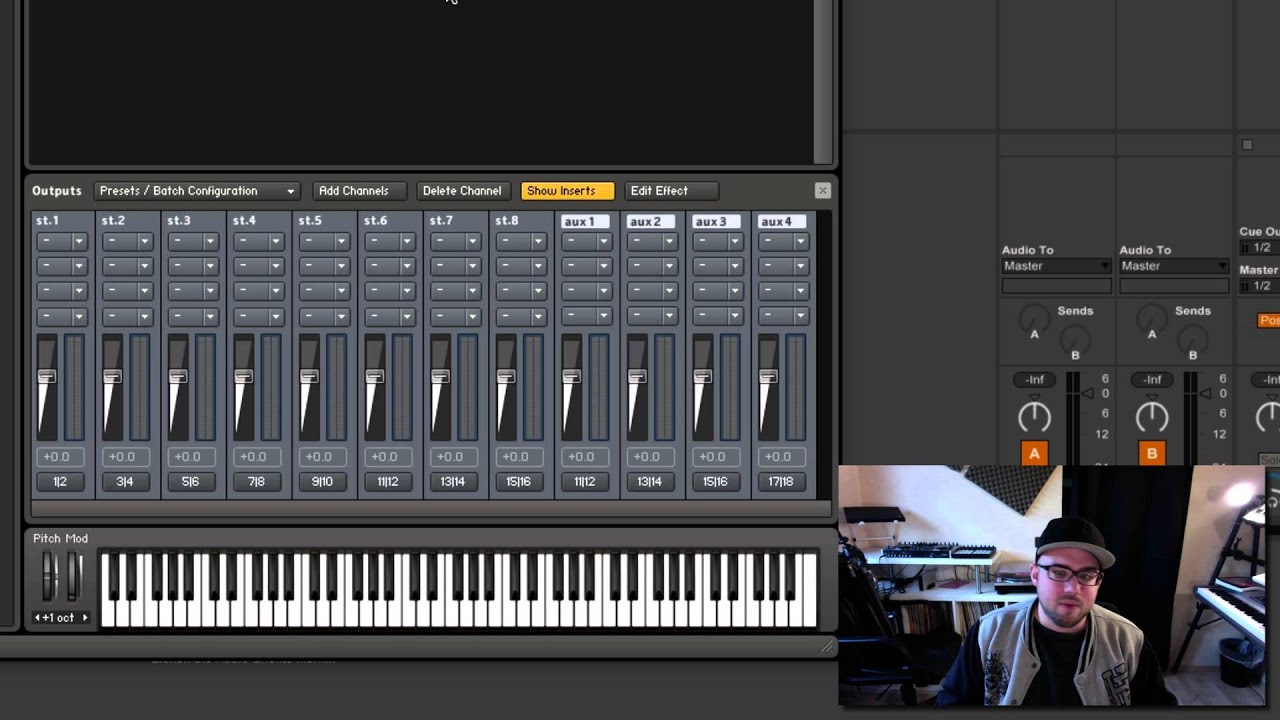The height and width of the screenshot is (720, 1280).
Task: Click the pitch wheel control
Action: [x=49, y=575]
